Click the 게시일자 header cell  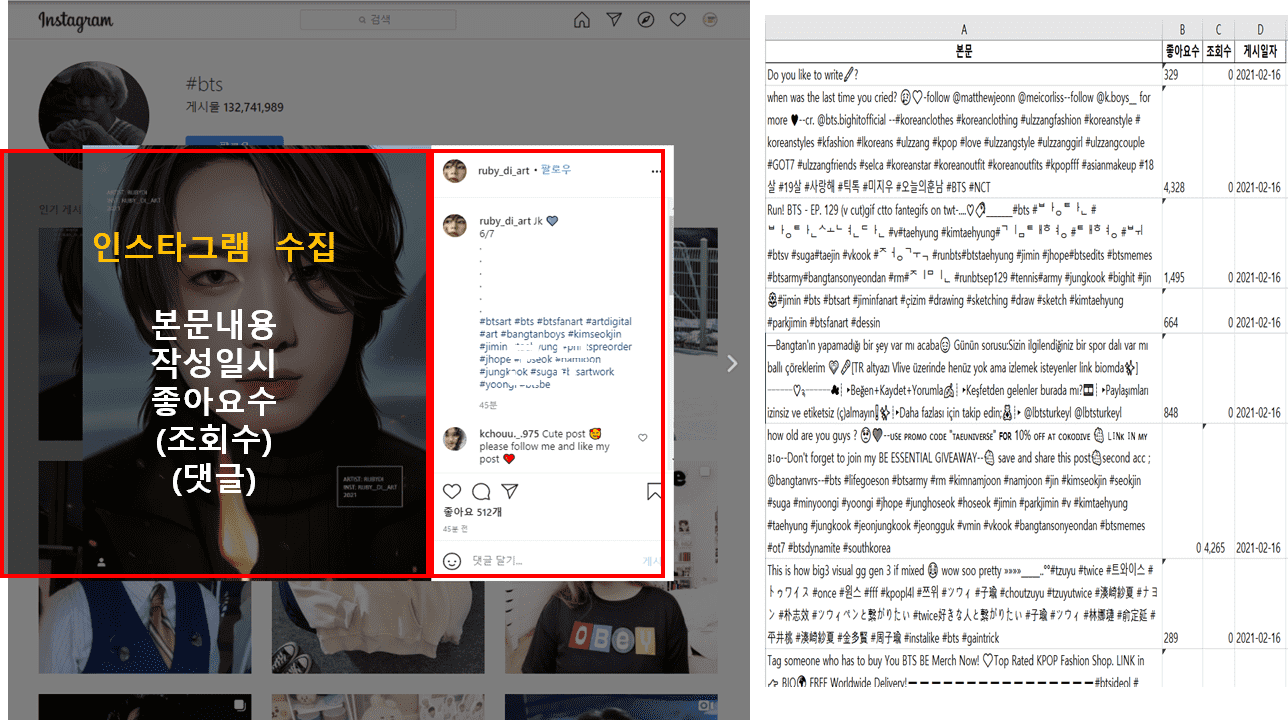pos(1260,50)
